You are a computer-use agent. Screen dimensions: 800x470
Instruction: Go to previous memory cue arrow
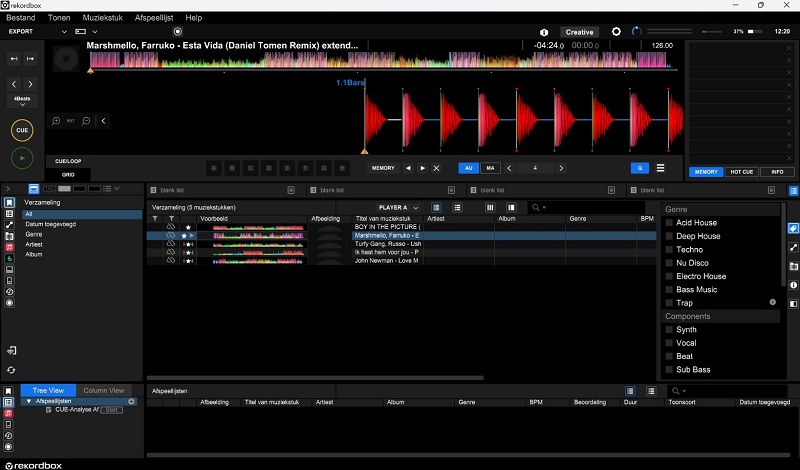pos(408,168)
